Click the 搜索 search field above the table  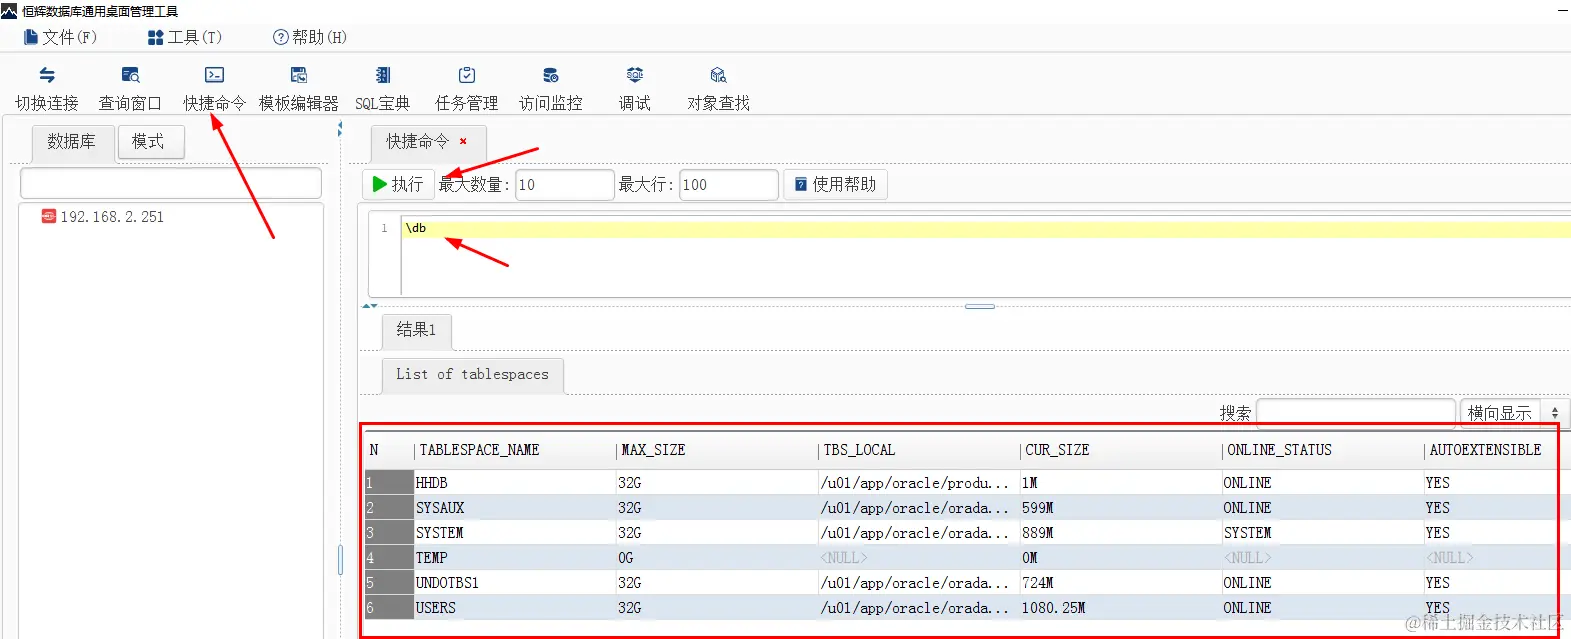click(x=1355, y=413)
